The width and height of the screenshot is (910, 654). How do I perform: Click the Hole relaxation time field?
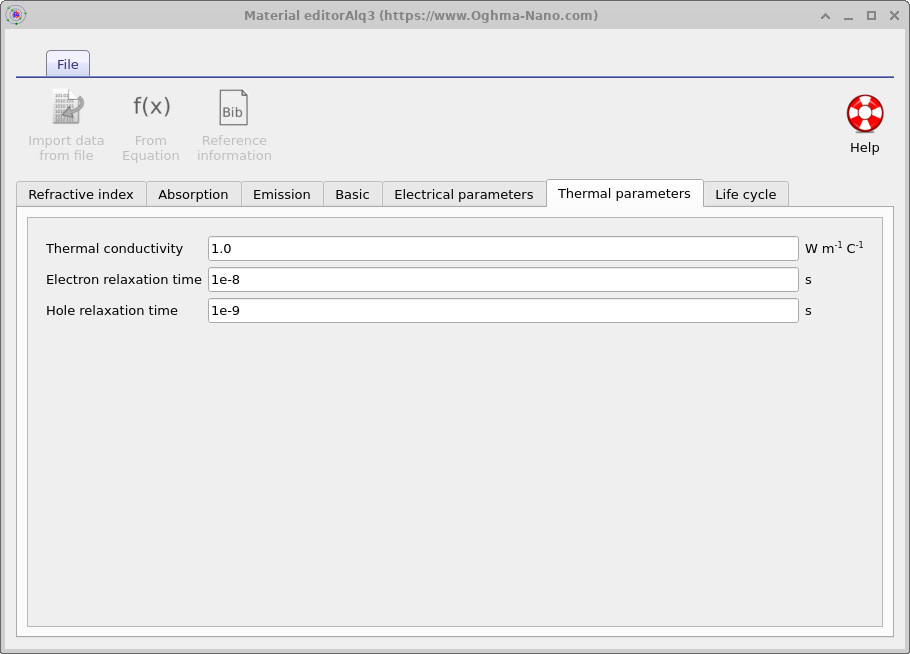tap(500, 310)
